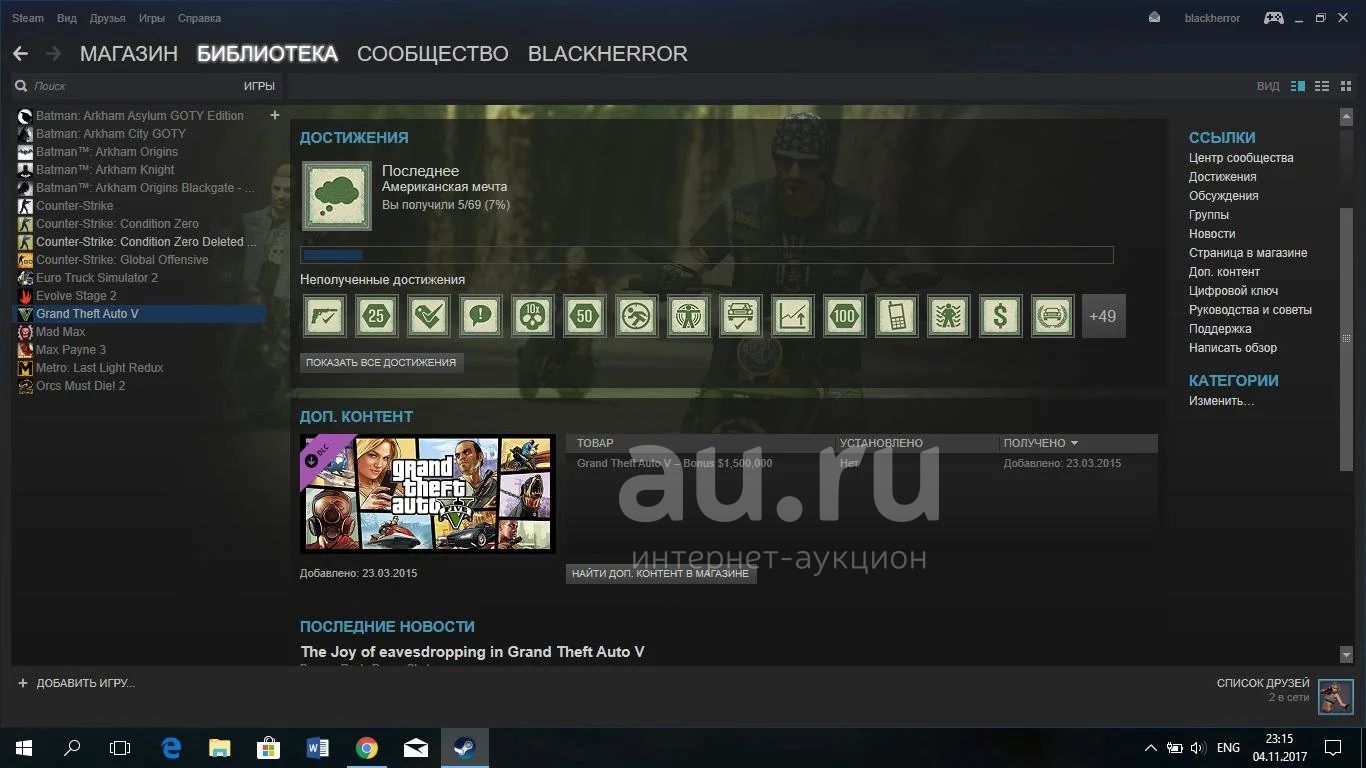Open the Друзья menu
1366x768 pixels.
(108, 18)
